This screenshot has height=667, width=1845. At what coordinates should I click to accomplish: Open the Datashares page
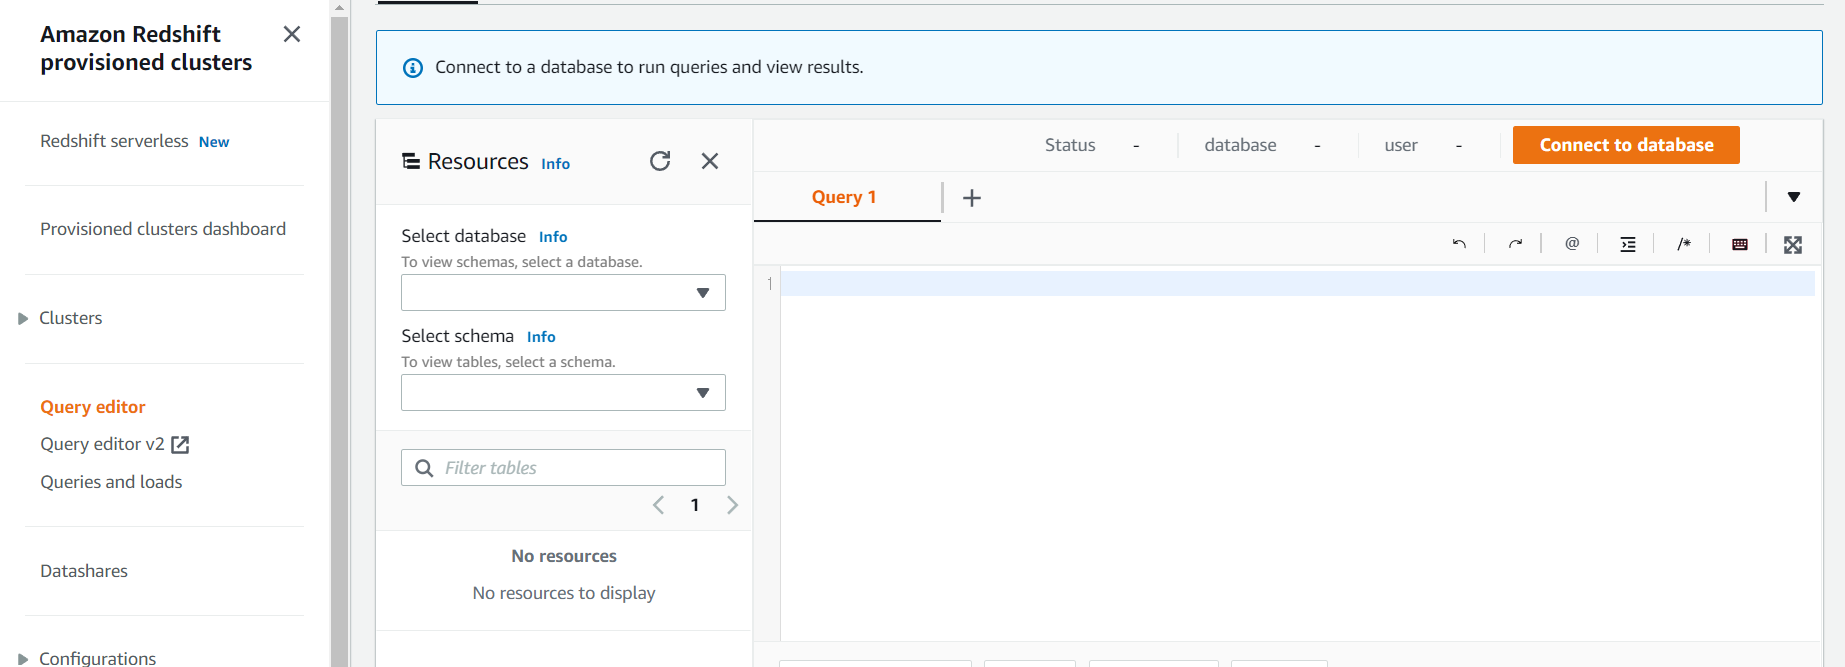pyautogui.click(x=84, y=571)
